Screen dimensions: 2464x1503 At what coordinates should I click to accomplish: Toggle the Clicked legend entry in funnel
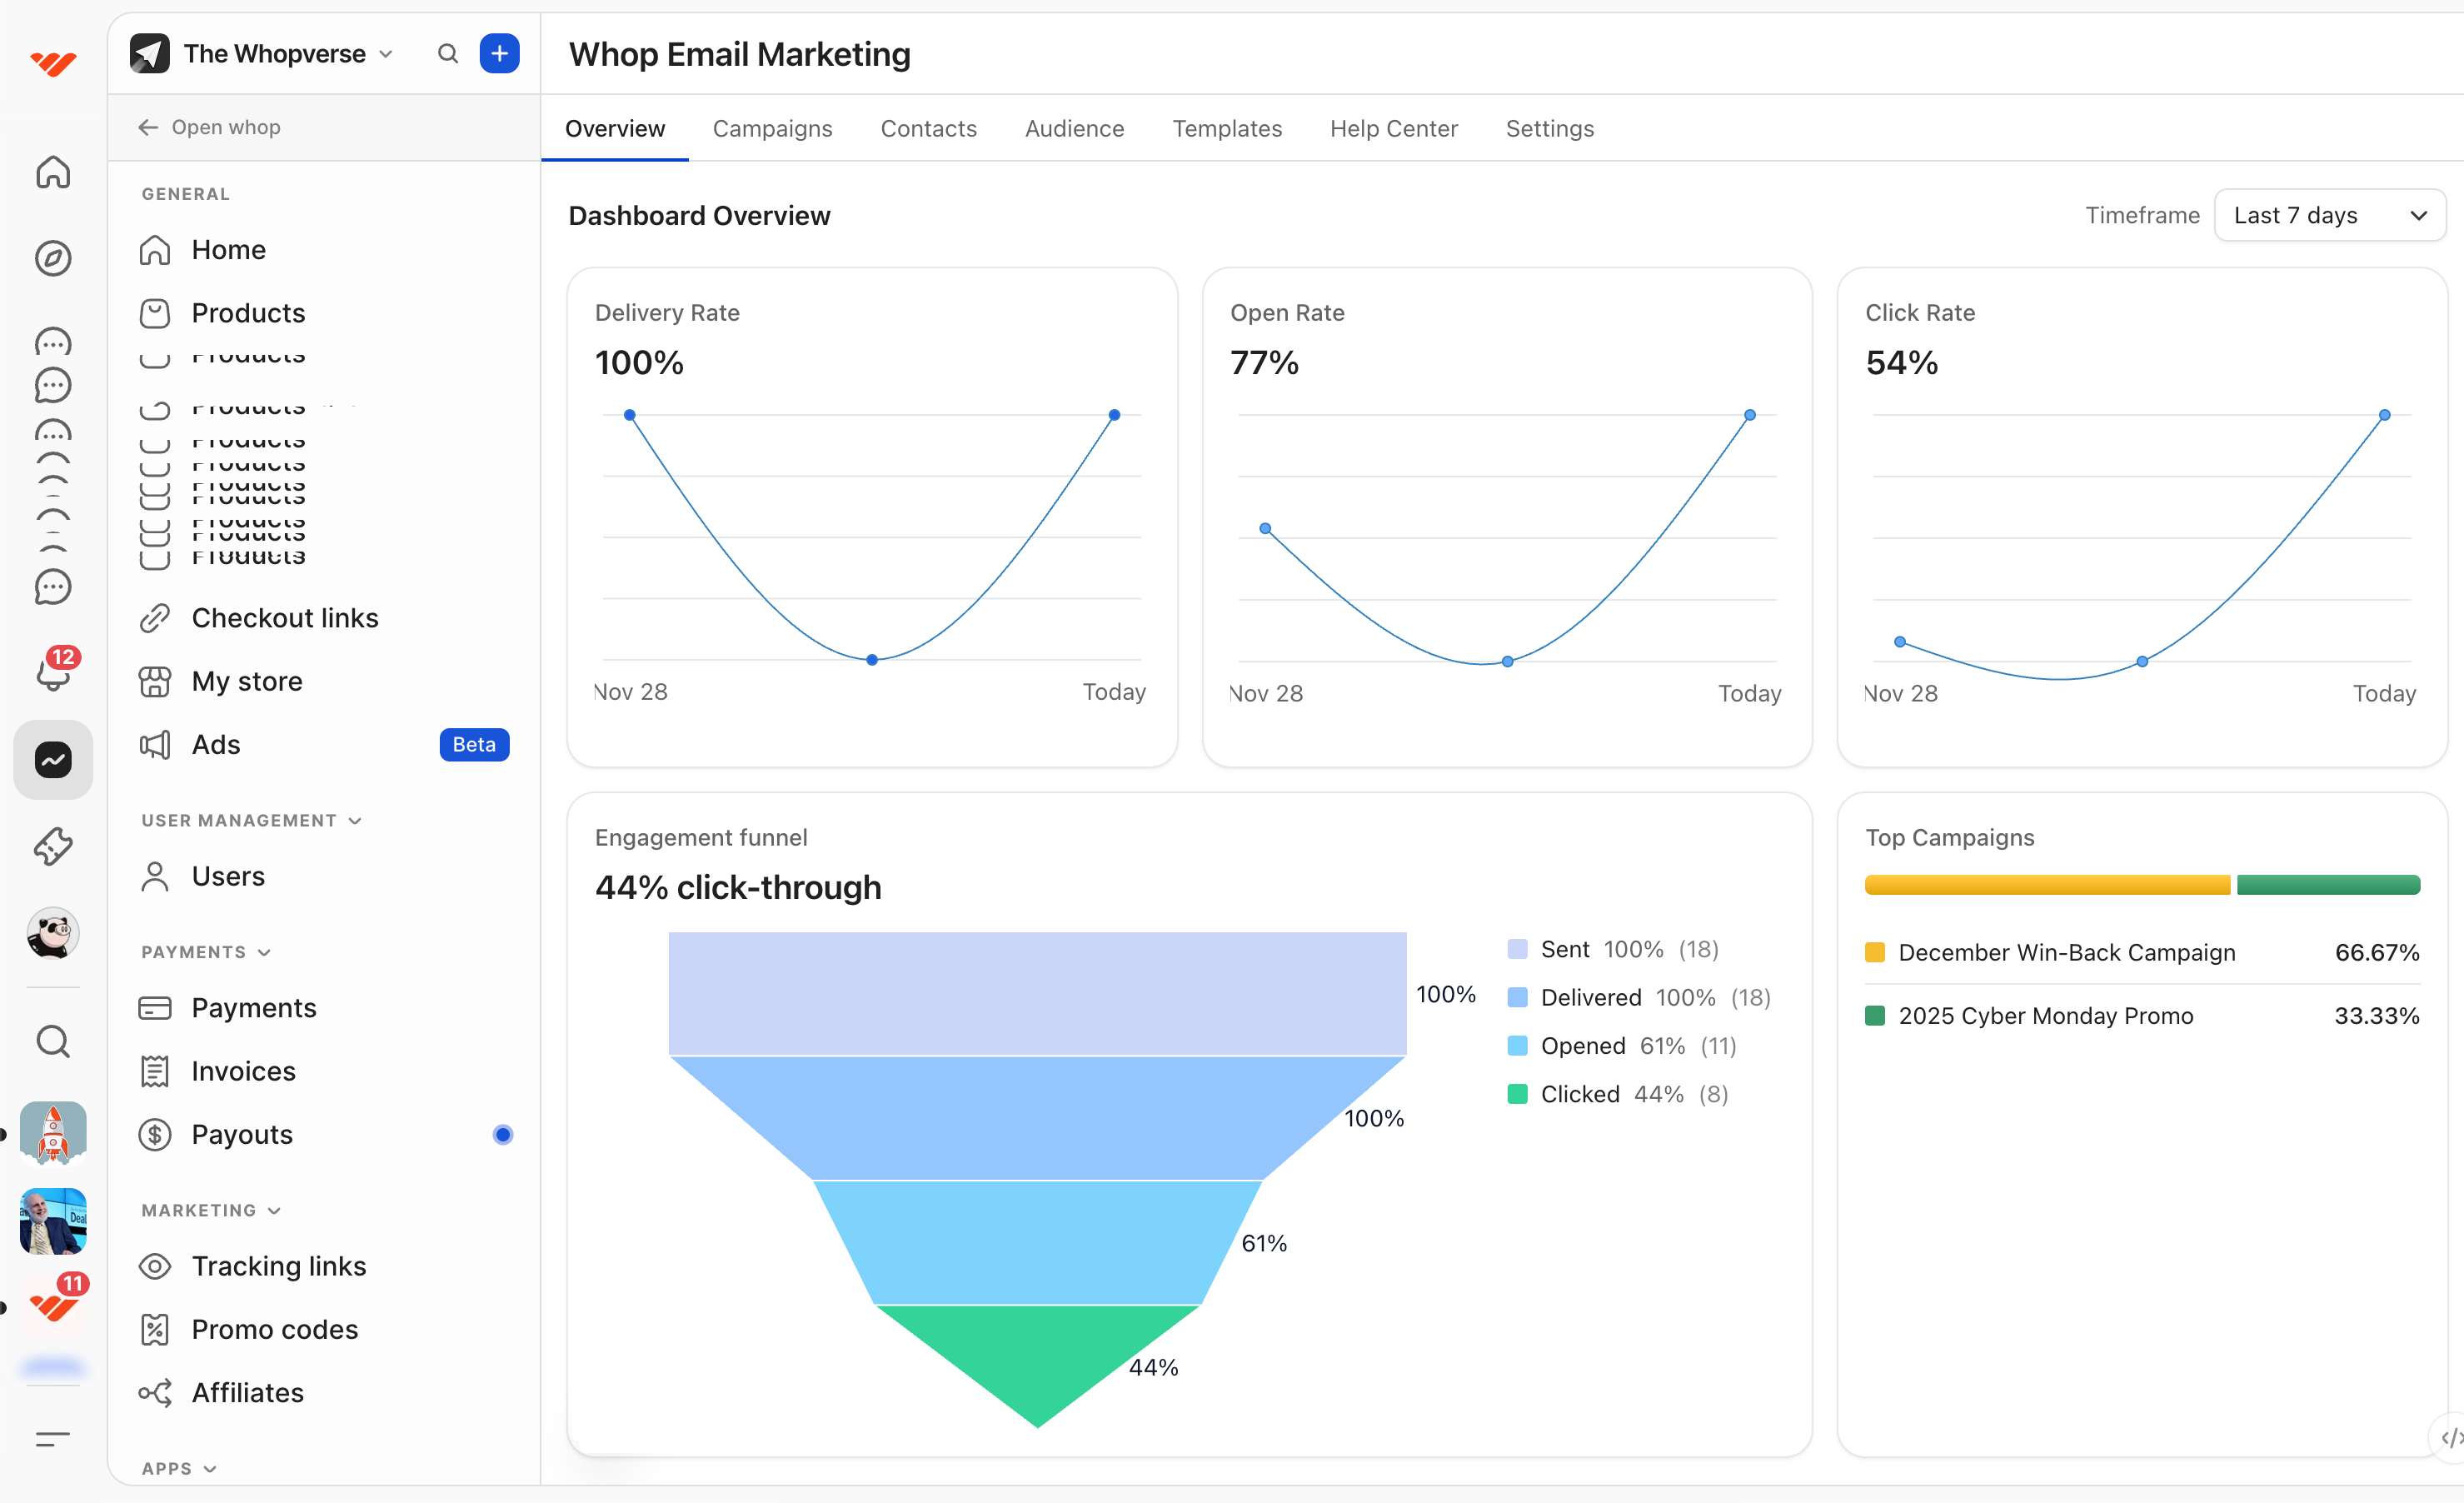tap(1579, 1094)
